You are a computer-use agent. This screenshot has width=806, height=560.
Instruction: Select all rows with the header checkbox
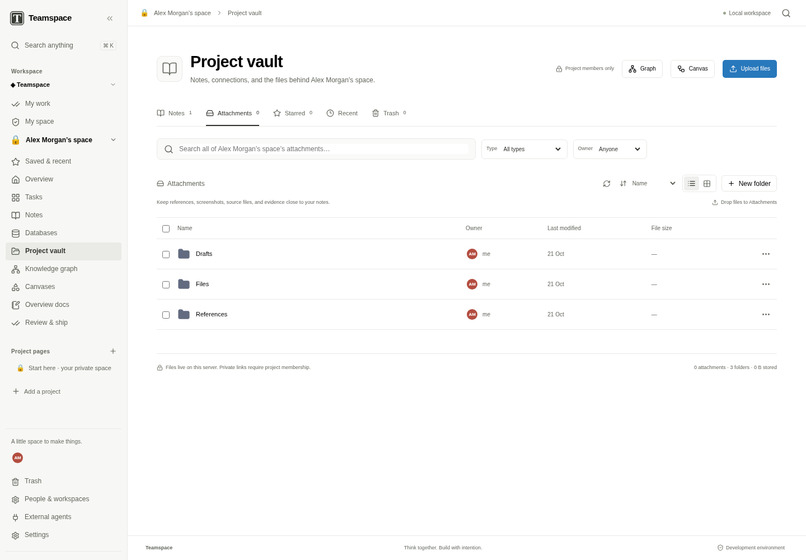pyautogui.click(x=166, y=229)
